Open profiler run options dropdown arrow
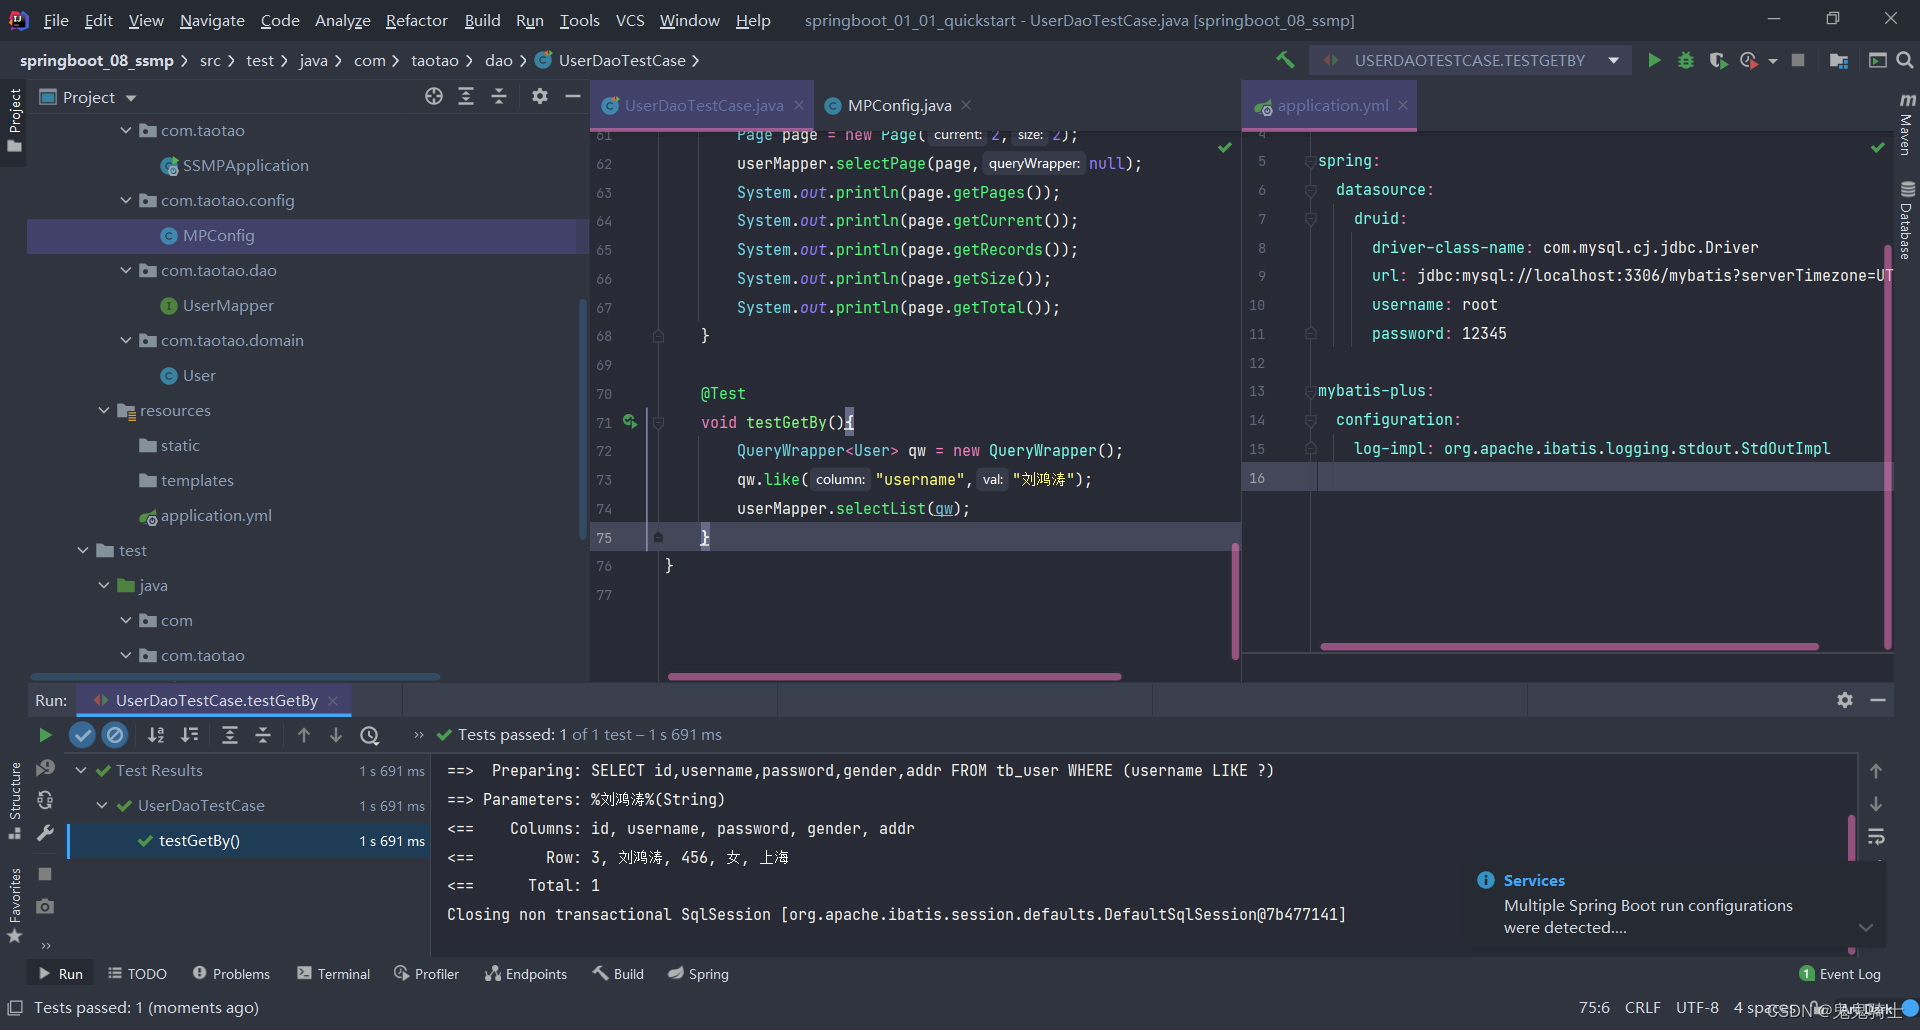Image resolution: width=1920 pixels, height=1030 pixels. coord(1772,61)
